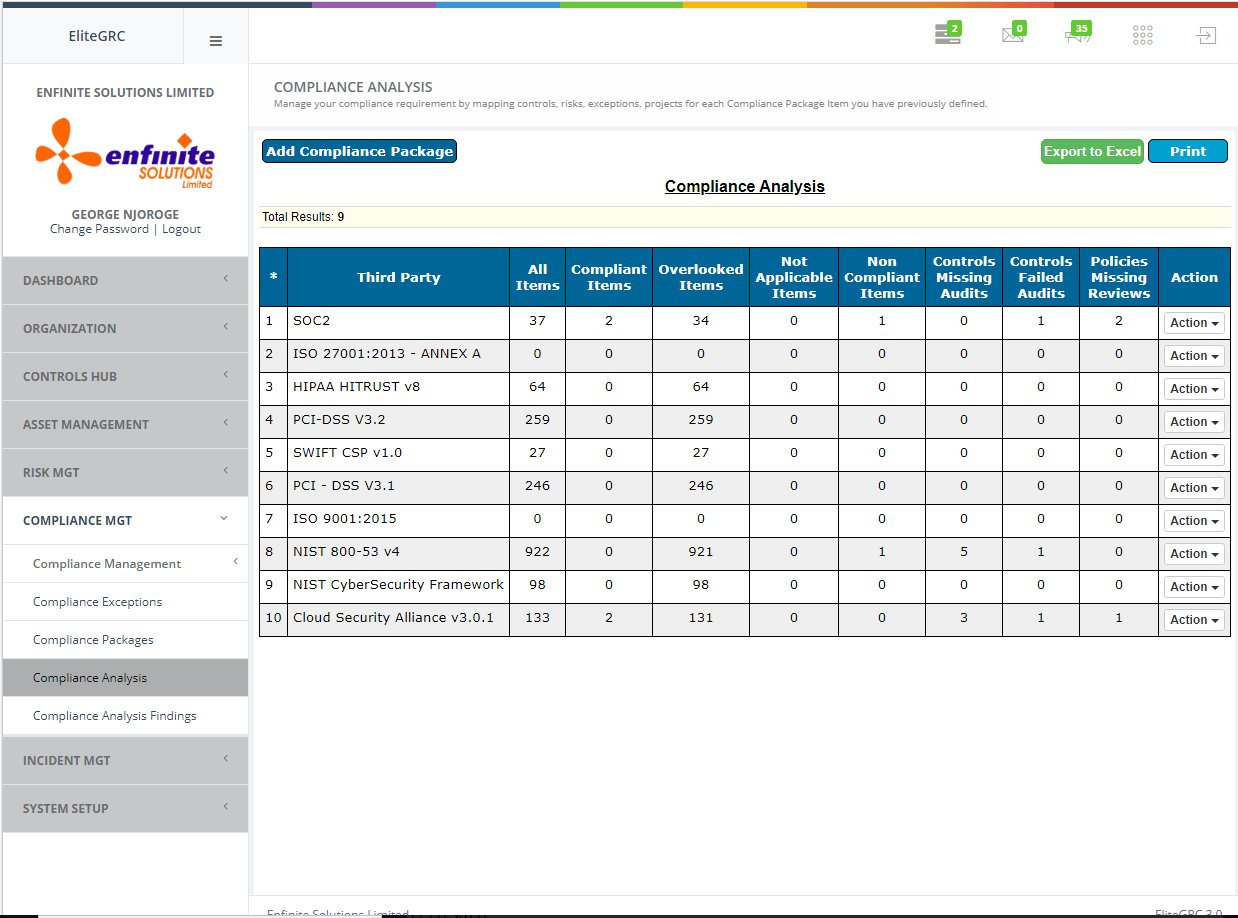Open Action dropdown for ISO 9001:2015 row

point(1194,521)
